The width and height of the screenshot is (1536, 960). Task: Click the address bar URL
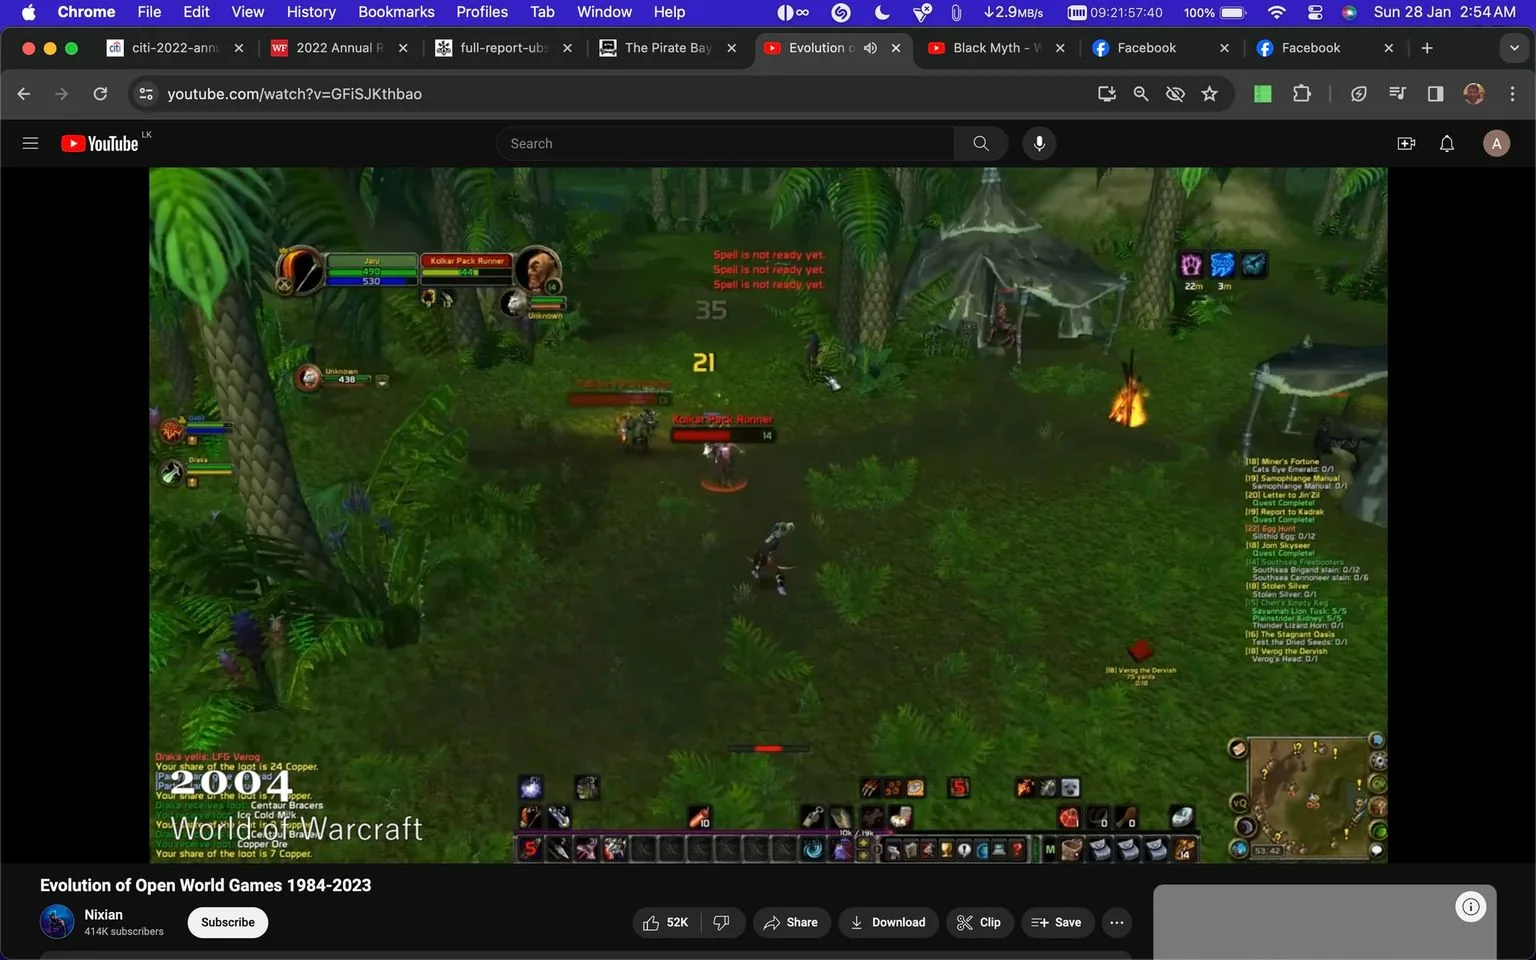[x=294, y=94]
